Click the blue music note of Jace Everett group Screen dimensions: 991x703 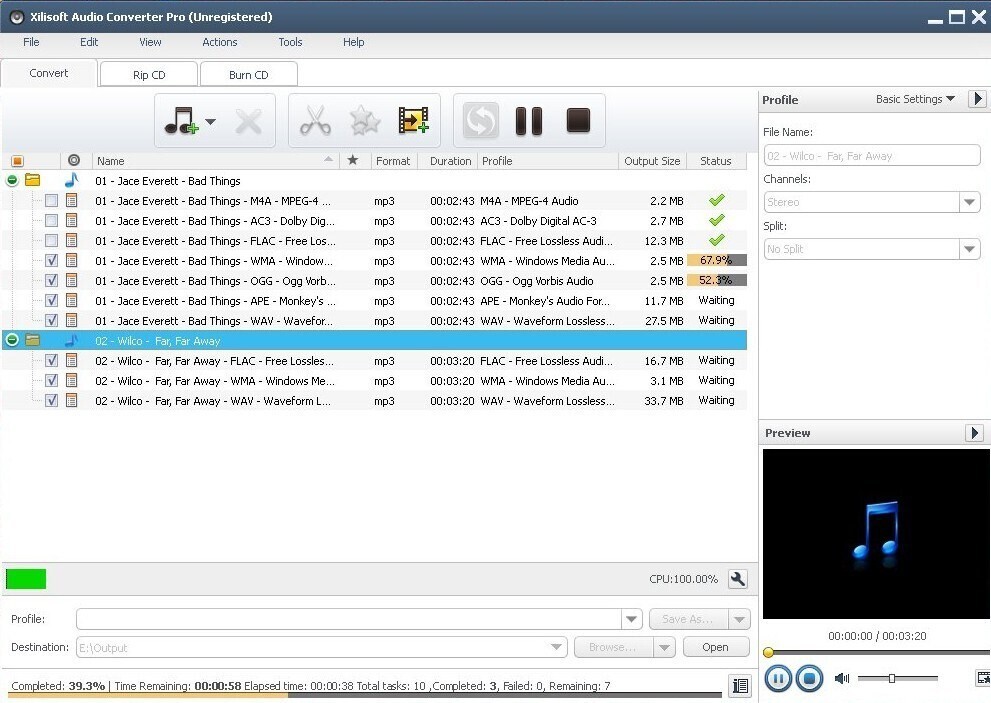(71, 180)
